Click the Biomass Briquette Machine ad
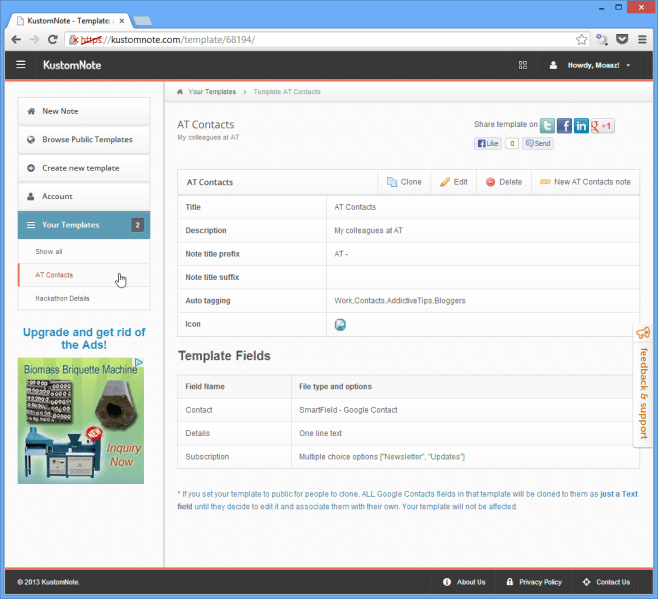 81,421
